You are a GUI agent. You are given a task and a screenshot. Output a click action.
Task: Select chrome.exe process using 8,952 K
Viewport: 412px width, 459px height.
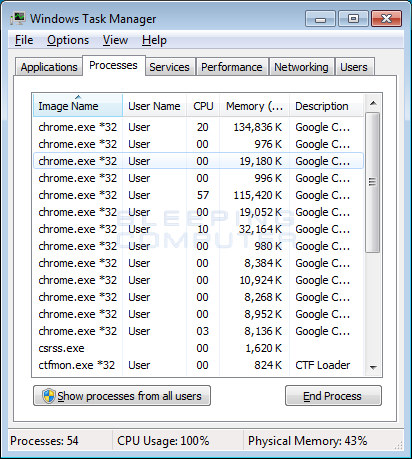click(198, 314)
